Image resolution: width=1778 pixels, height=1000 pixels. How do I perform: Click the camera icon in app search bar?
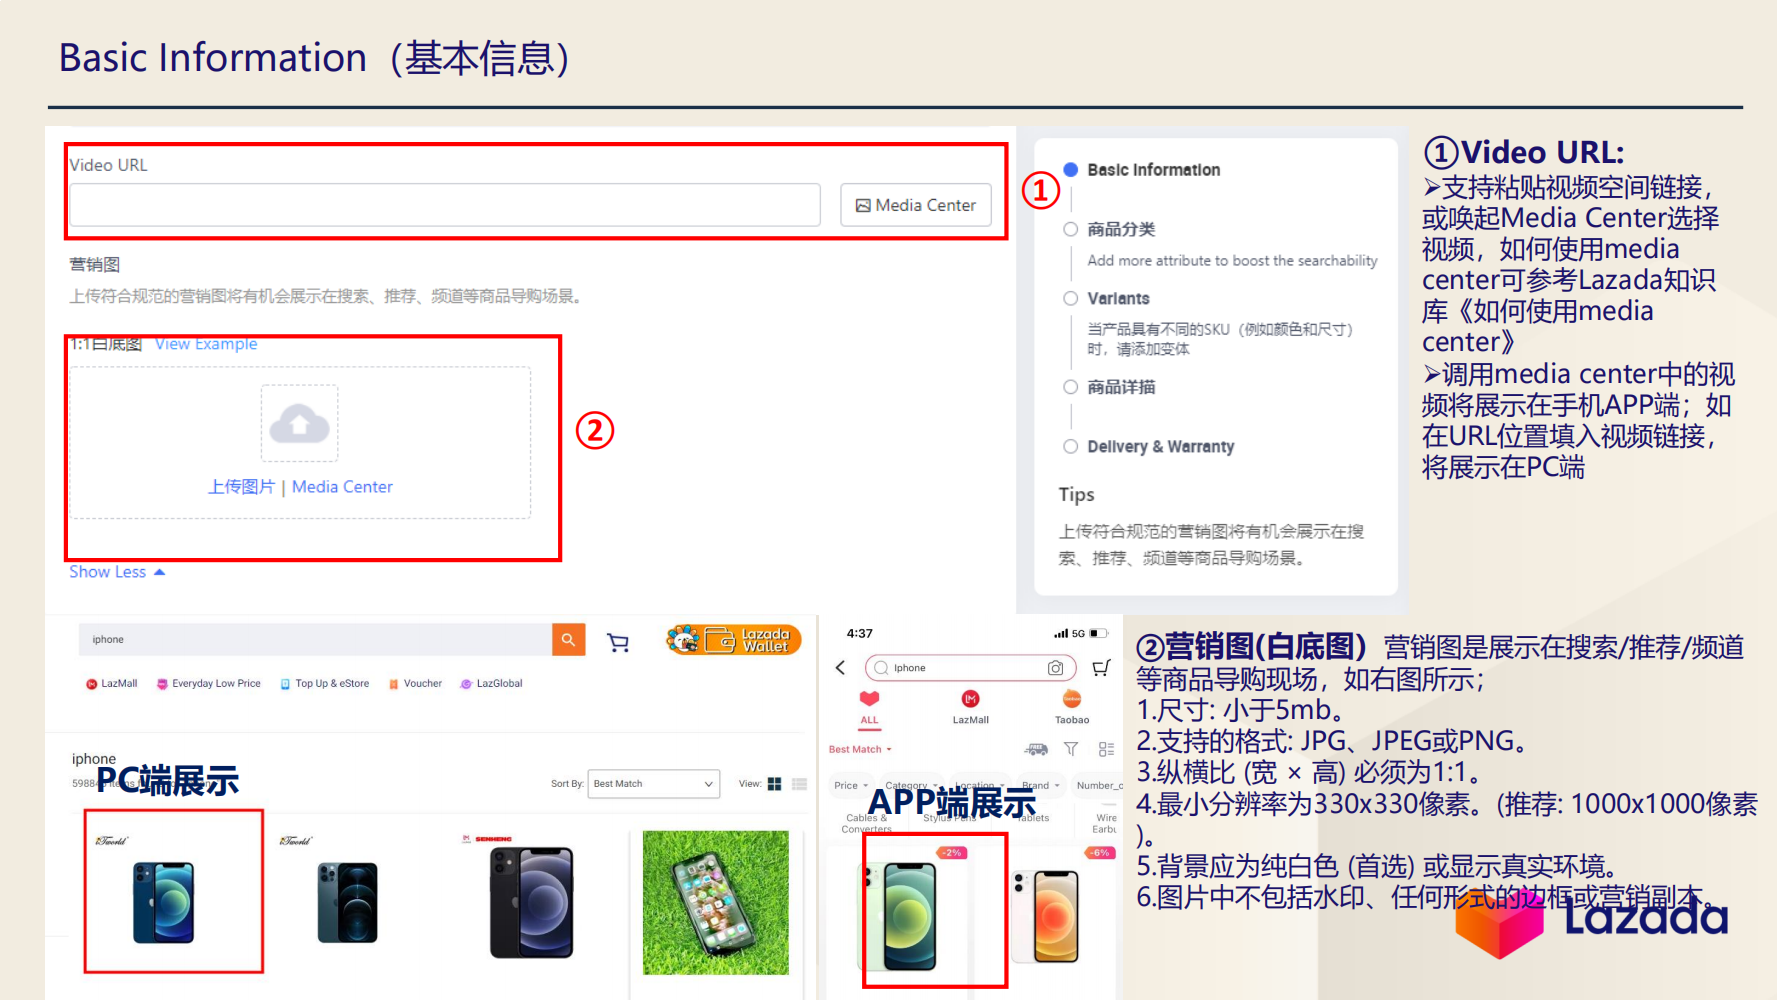click(1056, 667)
